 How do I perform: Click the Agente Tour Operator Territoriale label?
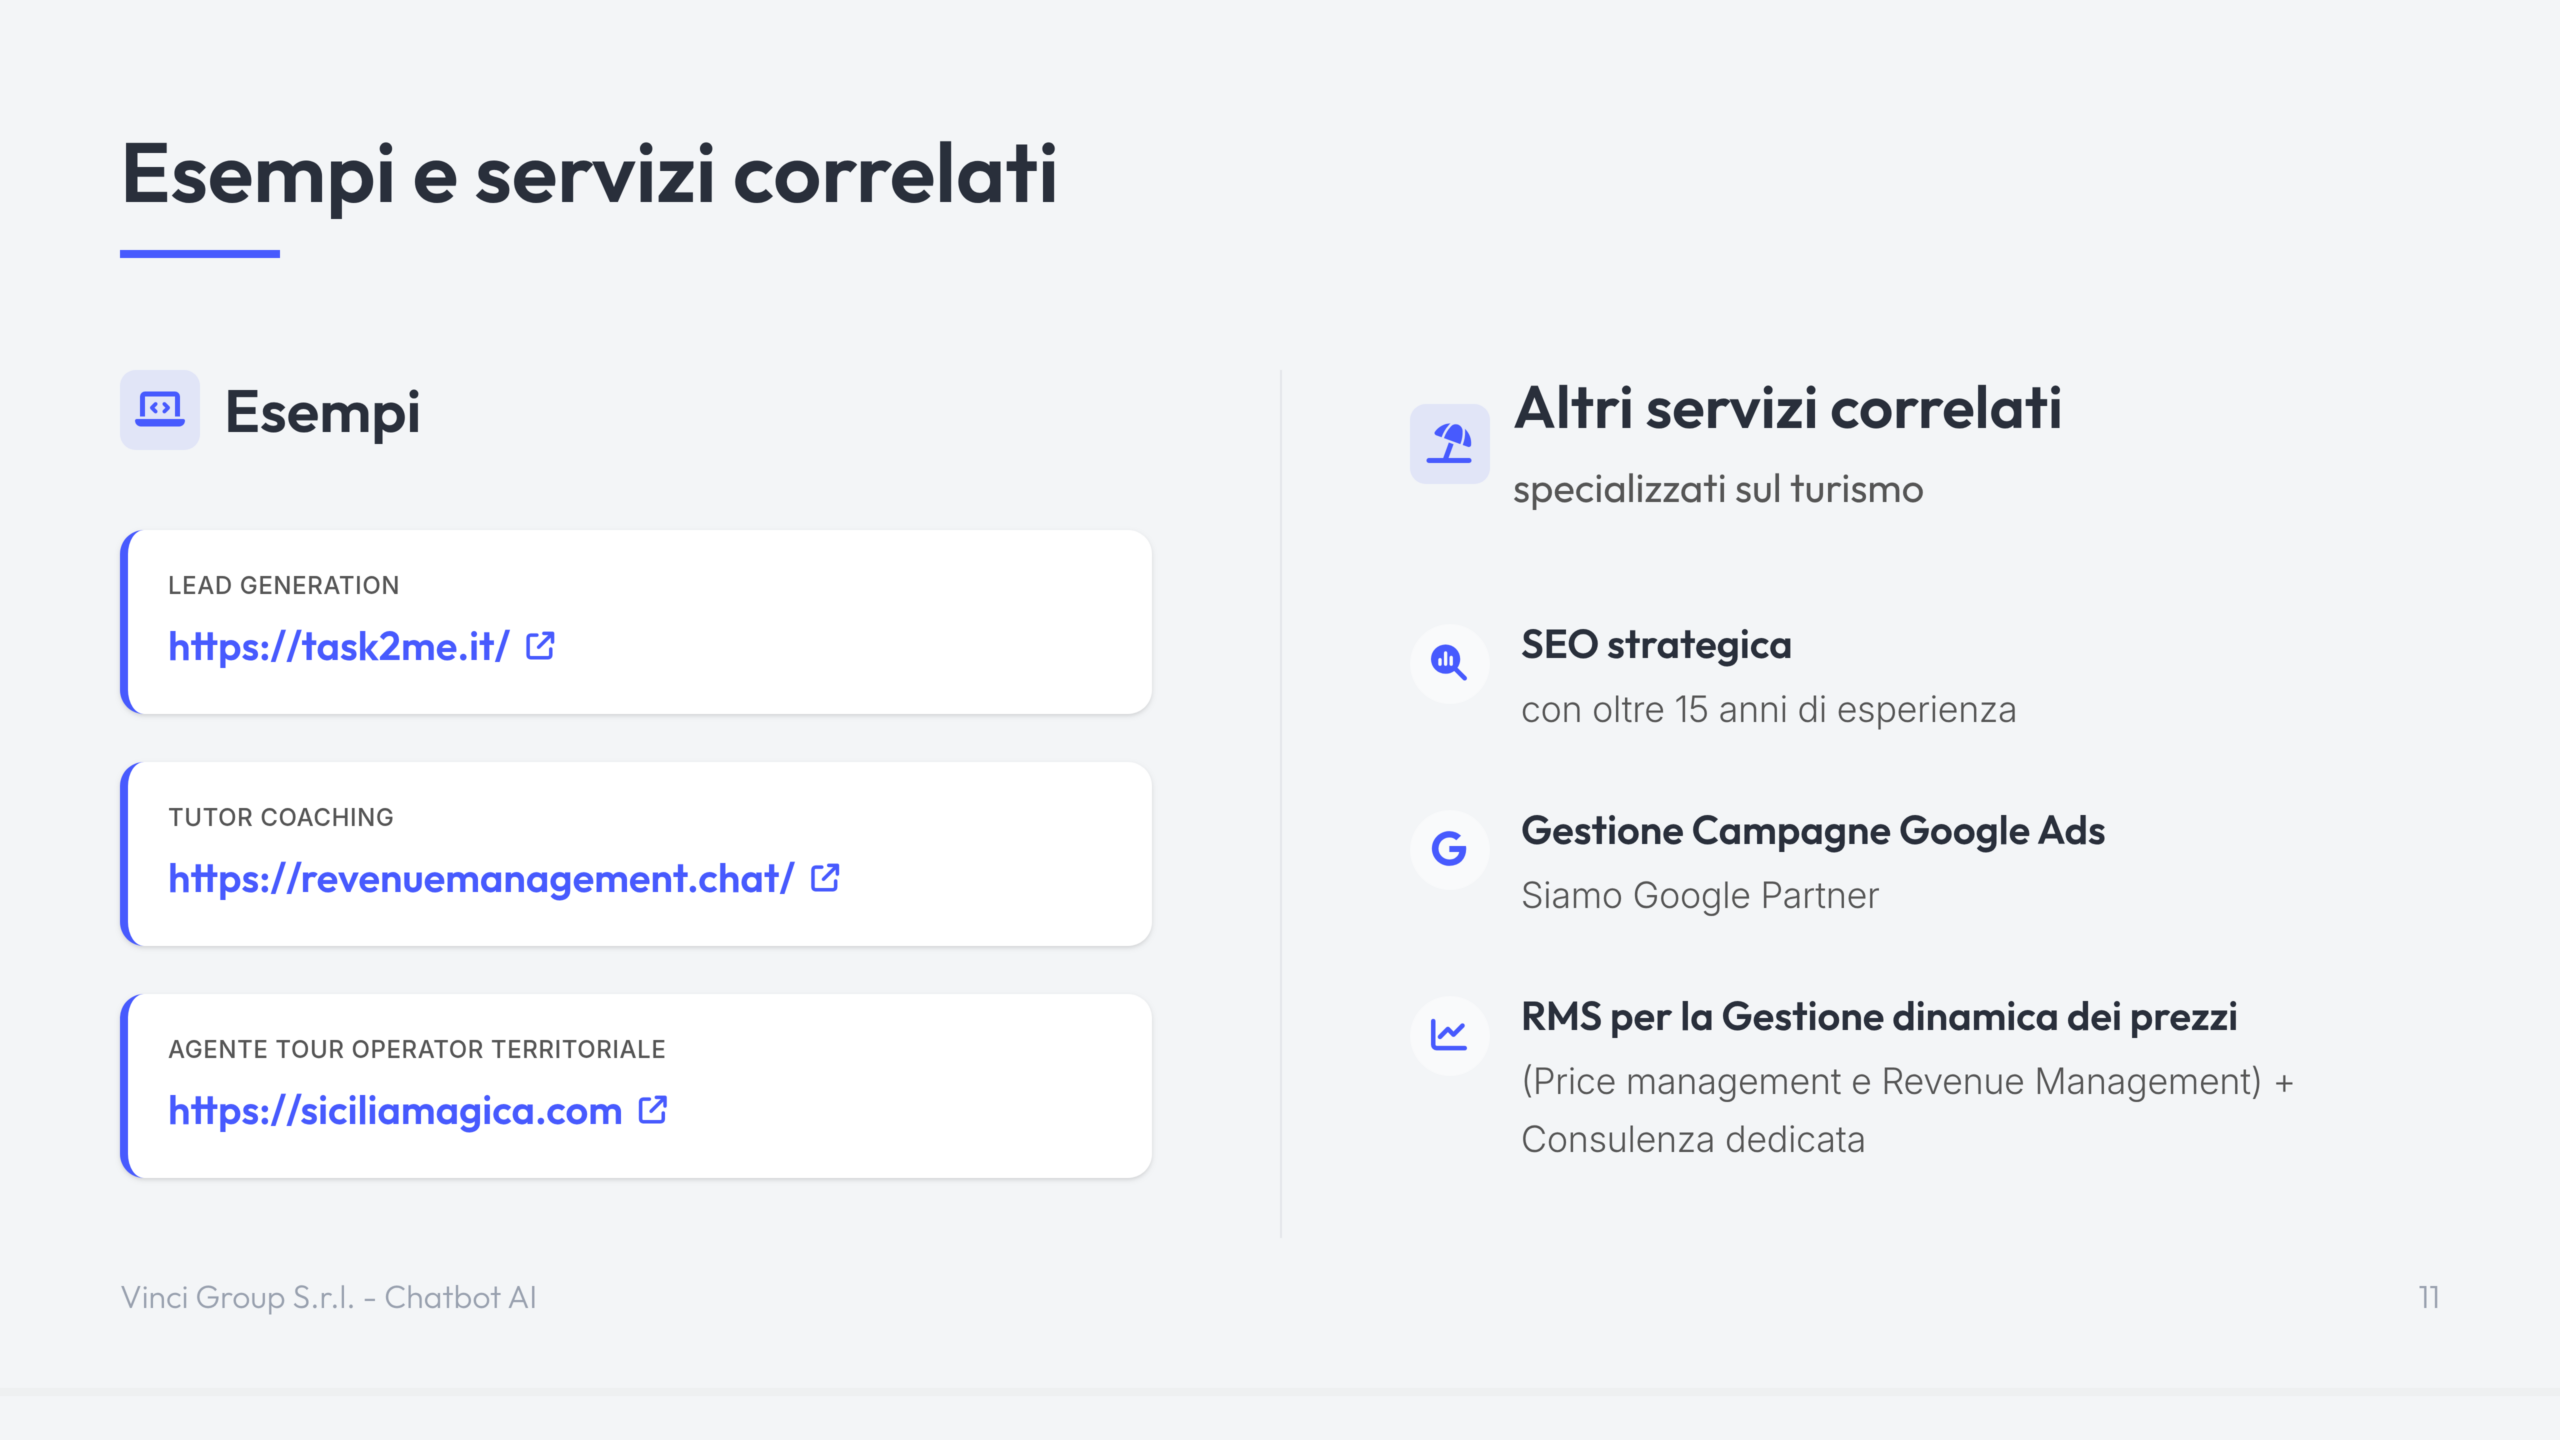click(417, 1049)
